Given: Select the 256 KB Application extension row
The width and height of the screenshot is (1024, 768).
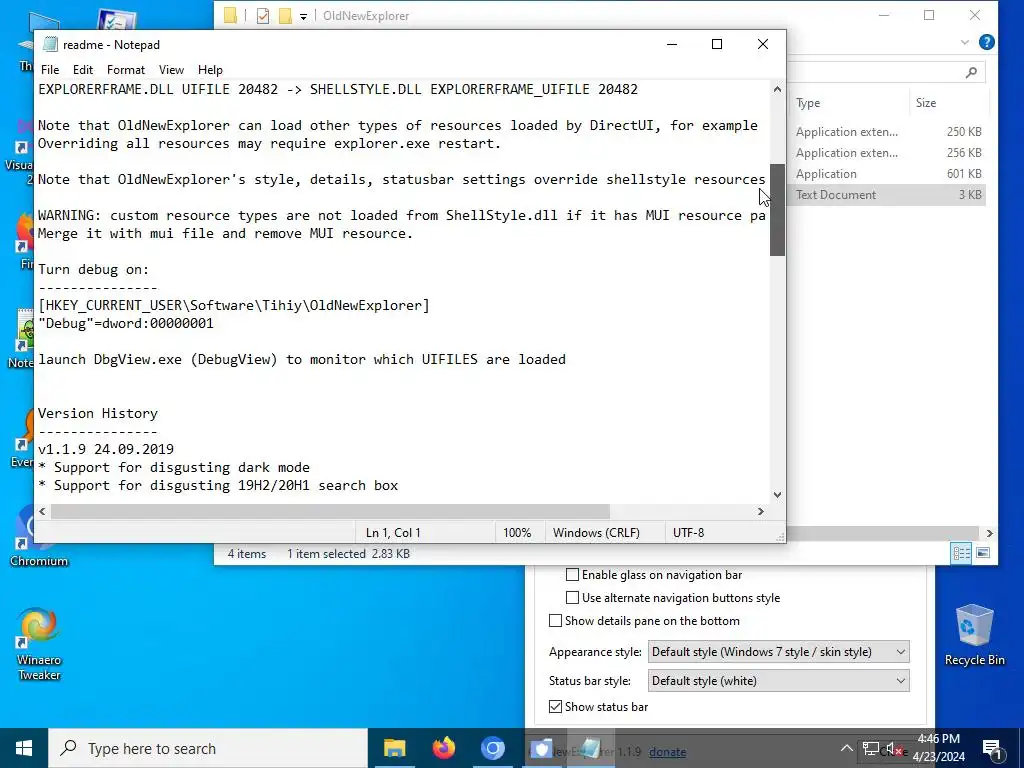Looking at the screenshot, I should (x=888, y=153).
